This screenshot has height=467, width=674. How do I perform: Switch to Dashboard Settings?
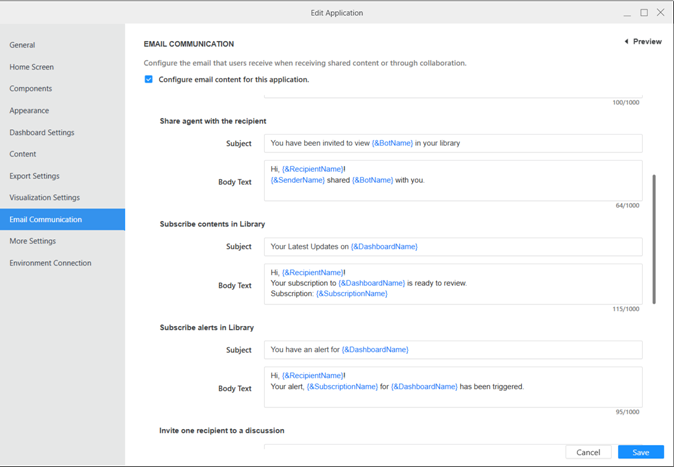(42, 132)
